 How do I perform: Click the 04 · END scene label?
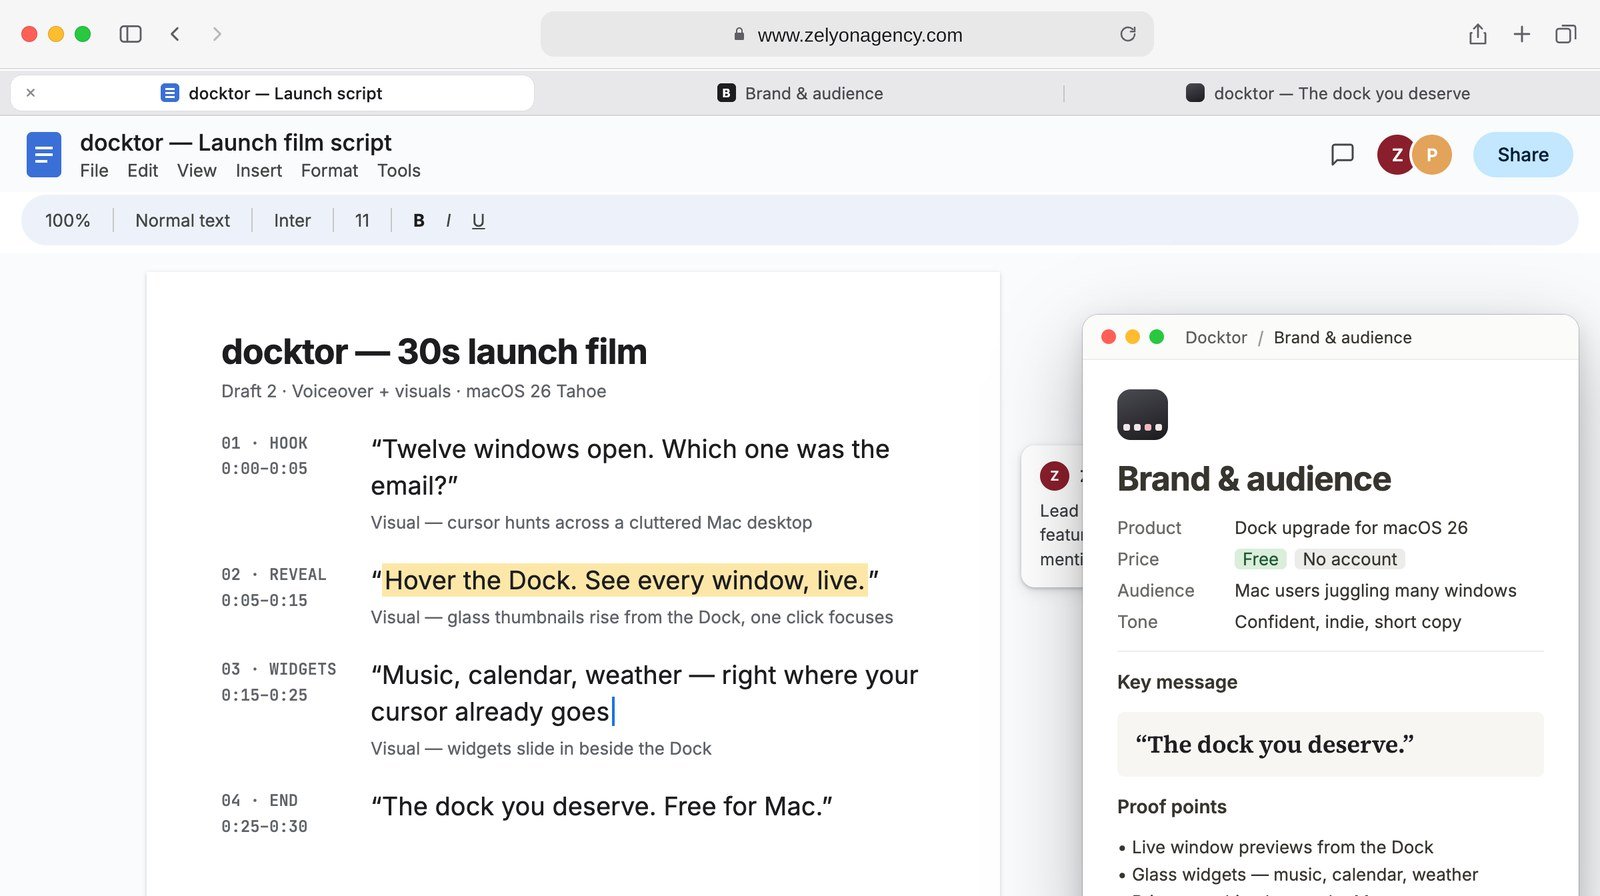tap(259, 801)
